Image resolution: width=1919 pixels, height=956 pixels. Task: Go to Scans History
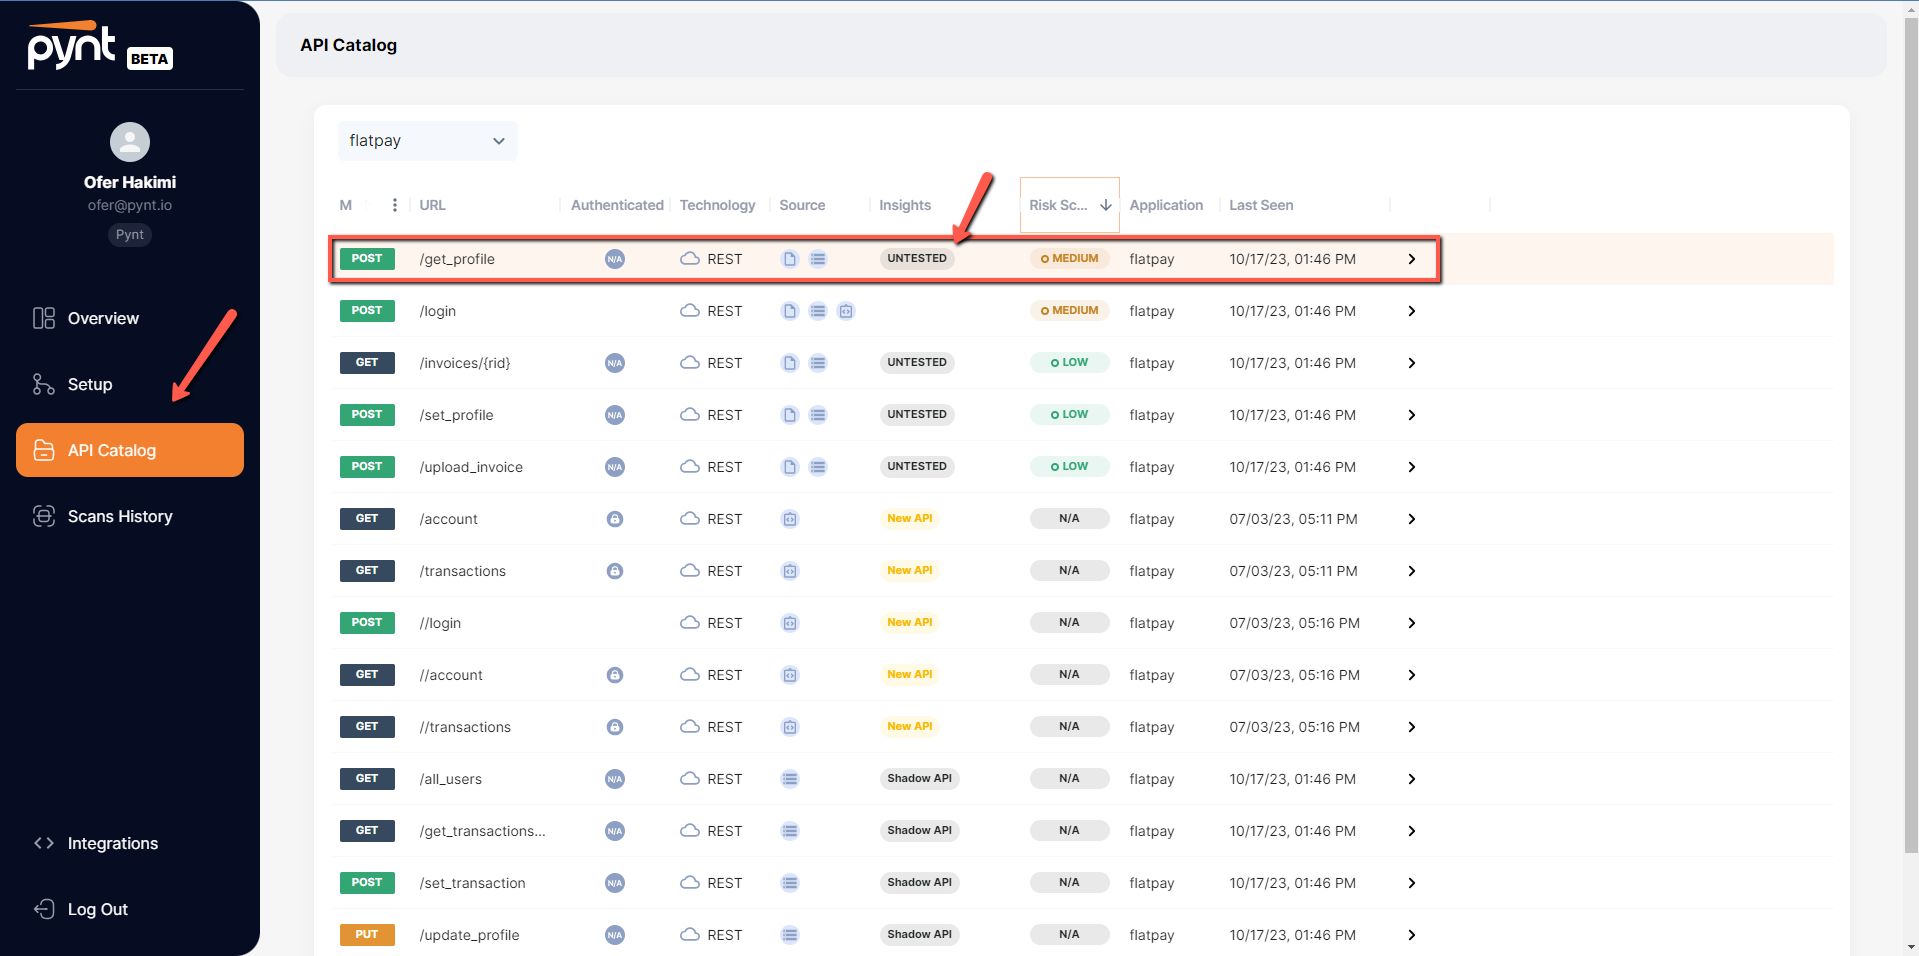pos(119,516)
